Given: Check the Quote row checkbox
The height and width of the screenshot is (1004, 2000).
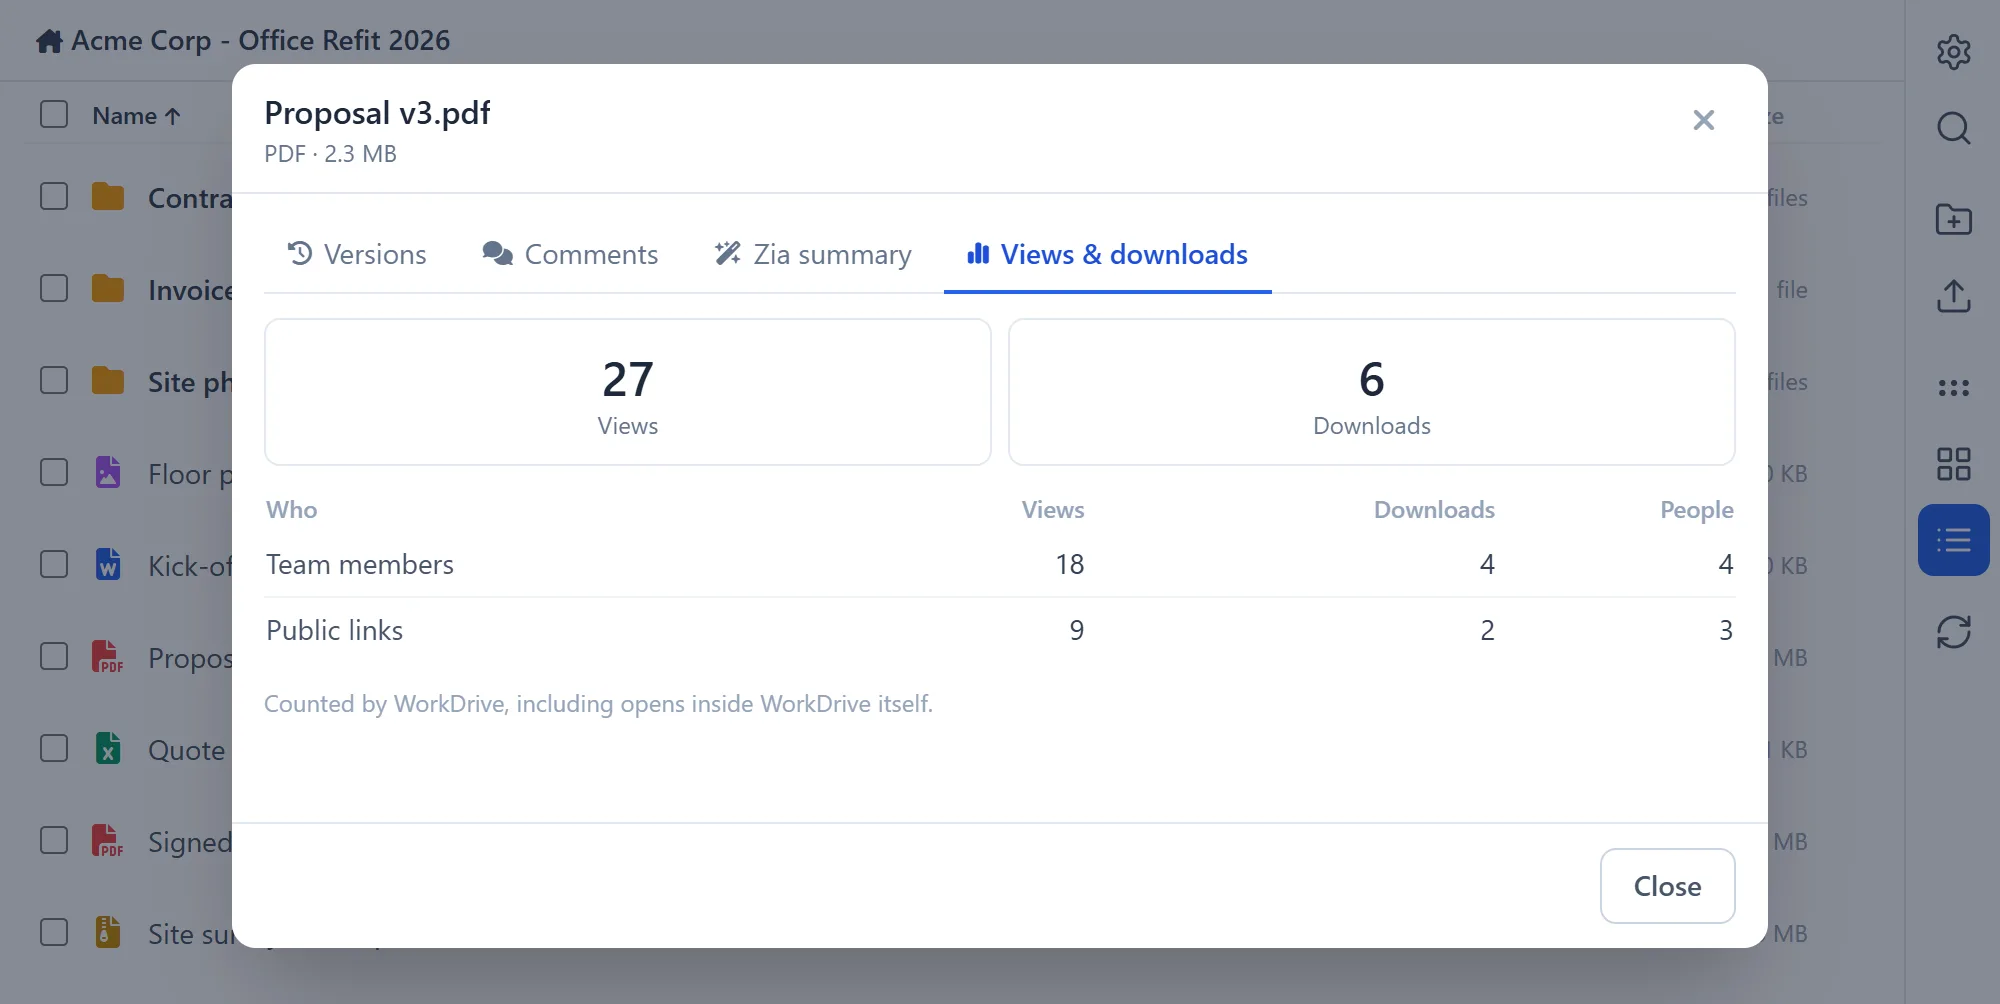Looking at the screenshot, I should coord(54,748).
